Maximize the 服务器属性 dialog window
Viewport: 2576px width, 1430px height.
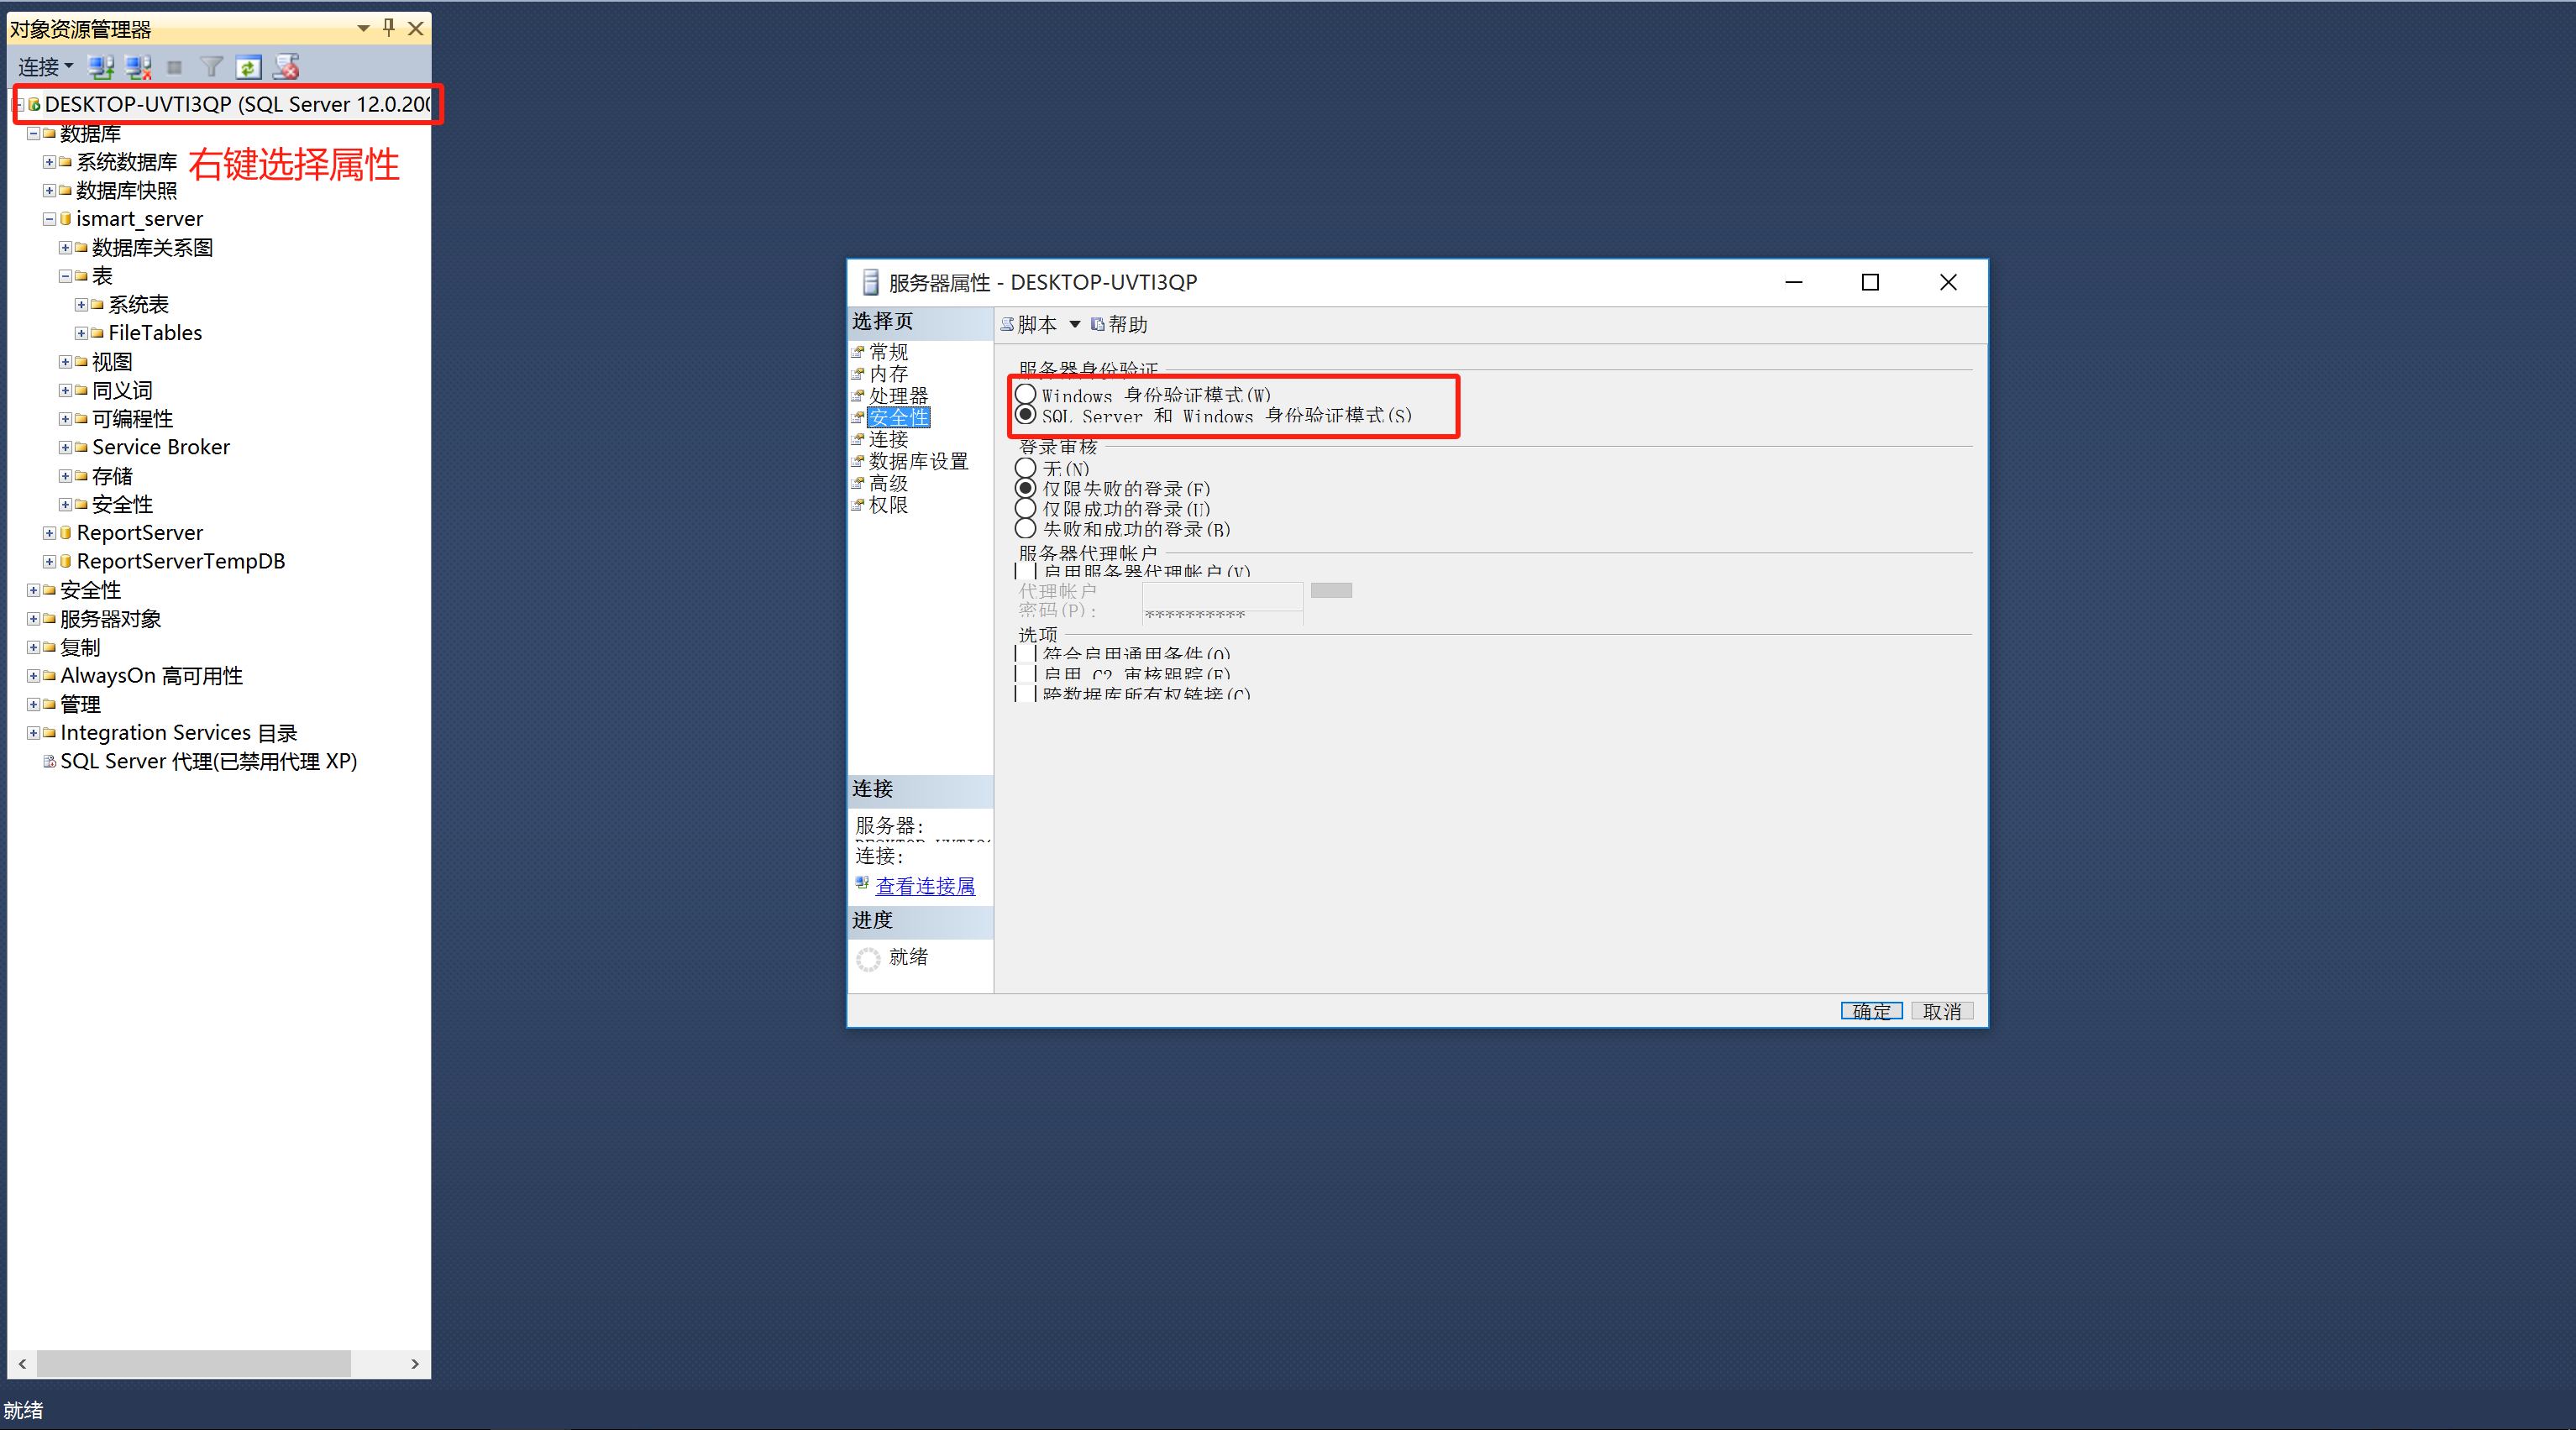[1870, 282]
